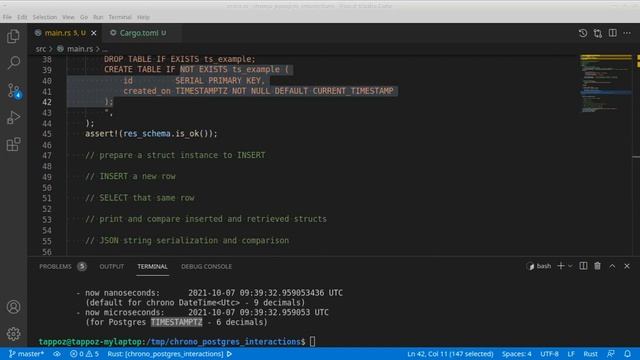
Task: Open Source Control view in activity bar
Action: pyautogui.click(x=13, y=91)
